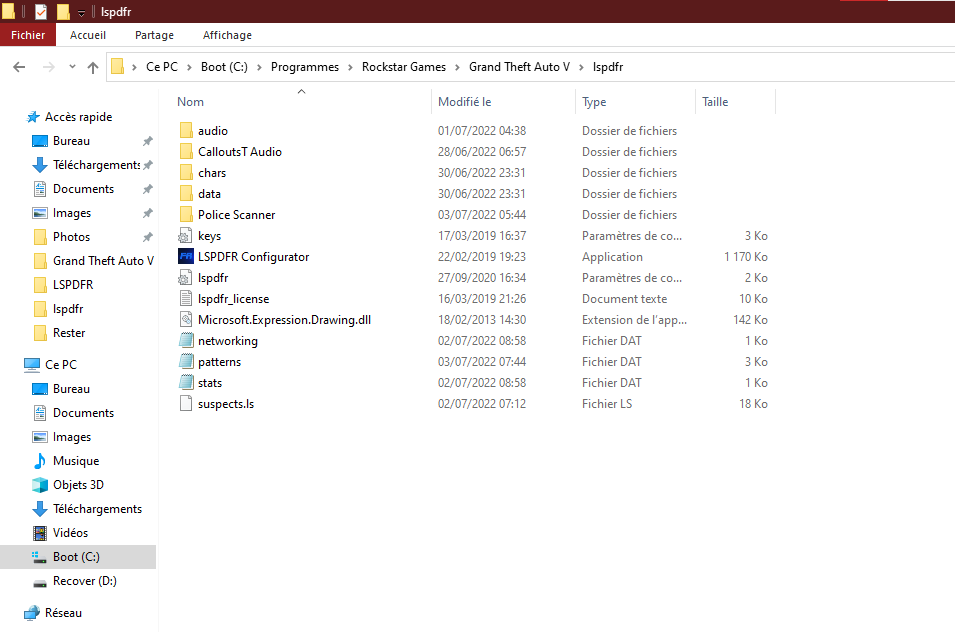Open Photos folder in quick access

click(x=71, y=237)
